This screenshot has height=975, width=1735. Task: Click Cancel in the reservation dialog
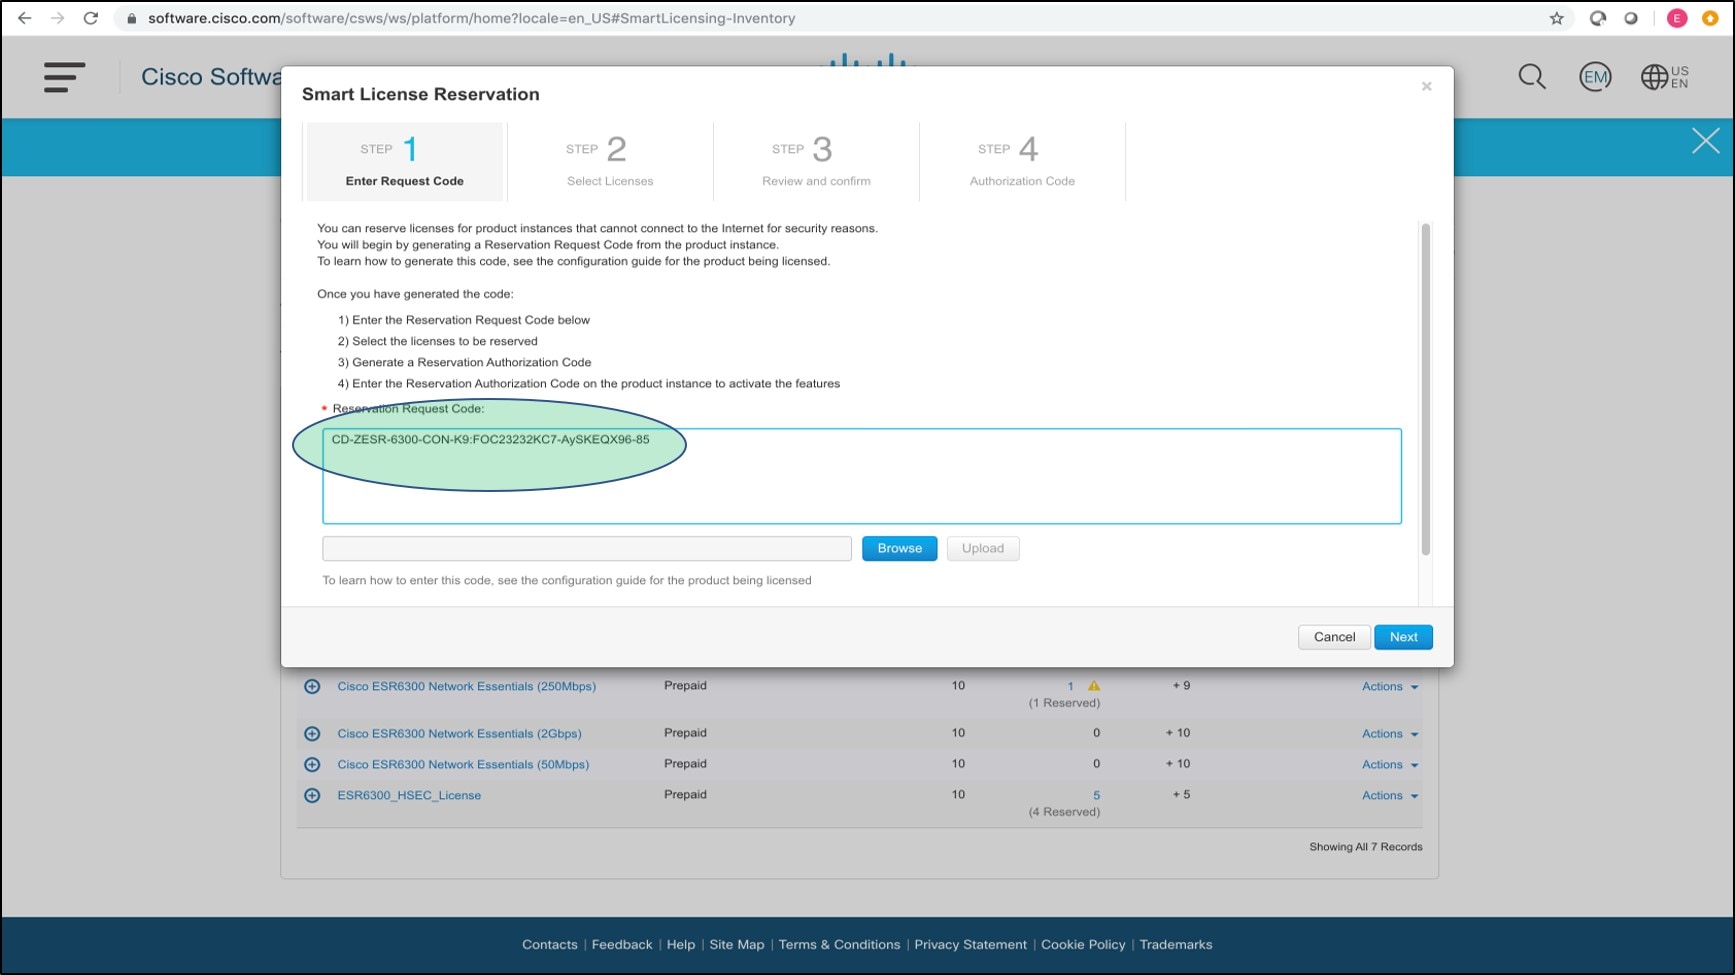(x=1334, y=637)
